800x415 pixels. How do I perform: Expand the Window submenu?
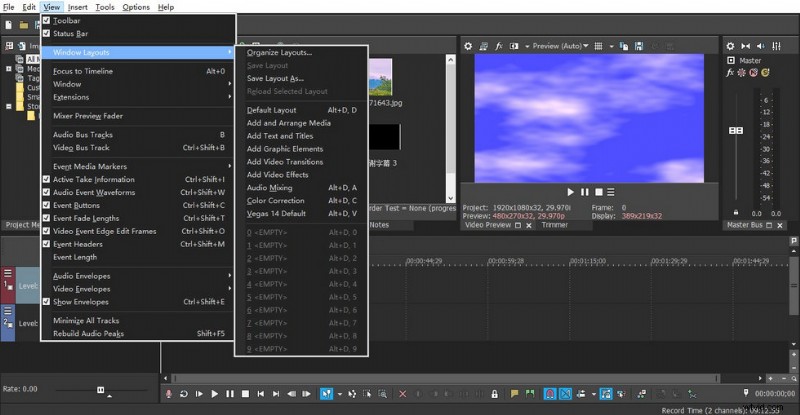point(137,84)
